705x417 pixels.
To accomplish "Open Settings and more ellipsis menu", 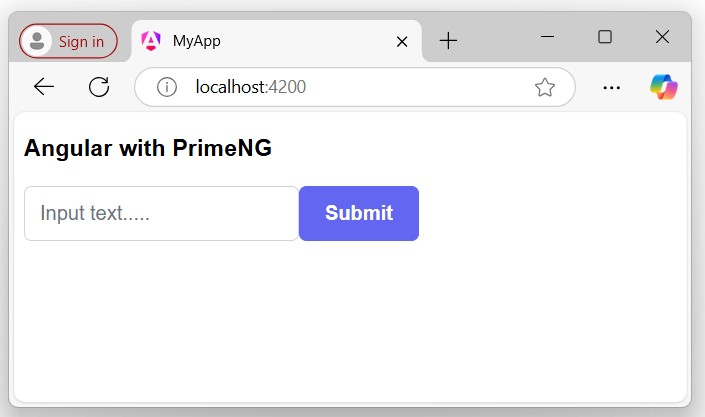I will coord(612,87).
